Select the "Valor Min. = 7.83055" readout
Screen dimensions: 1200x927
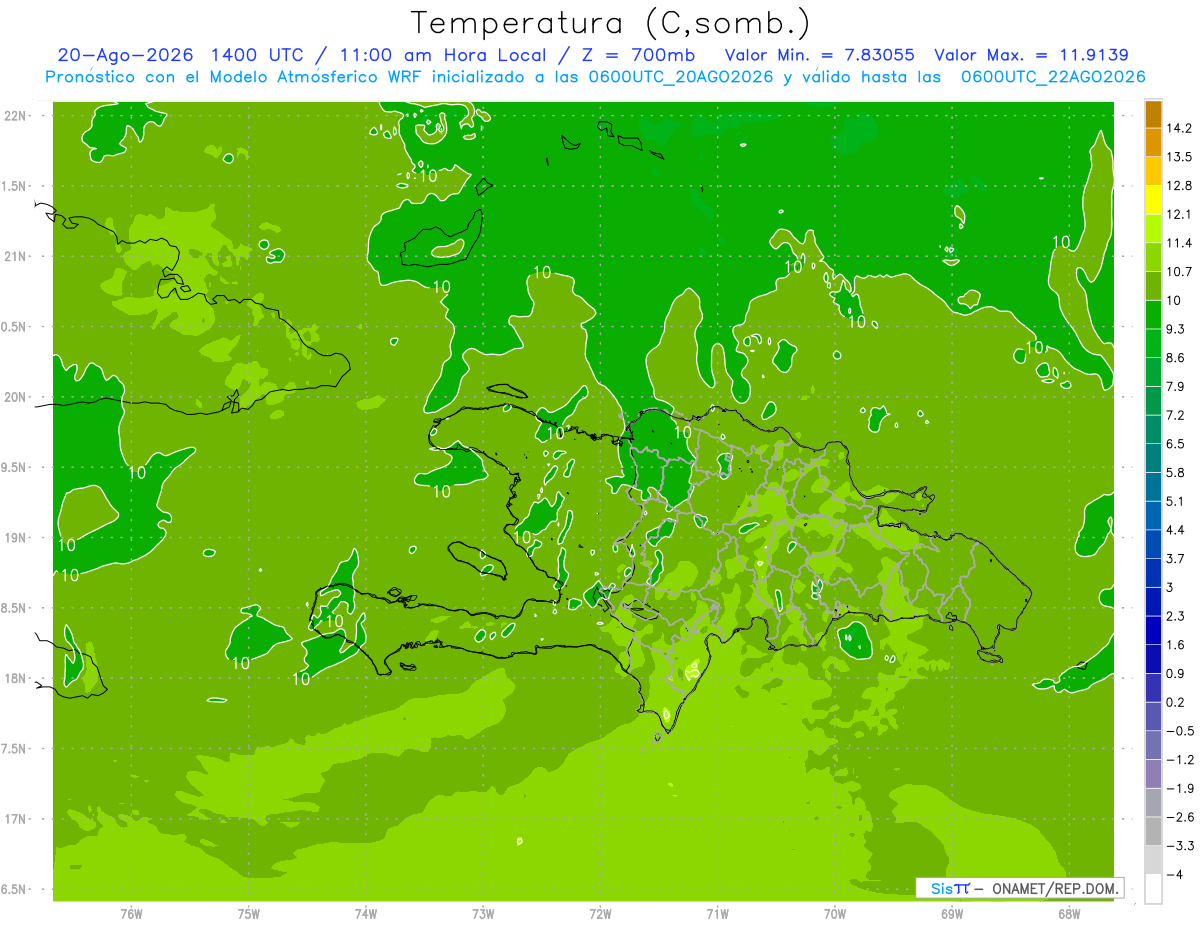[819, 55]
